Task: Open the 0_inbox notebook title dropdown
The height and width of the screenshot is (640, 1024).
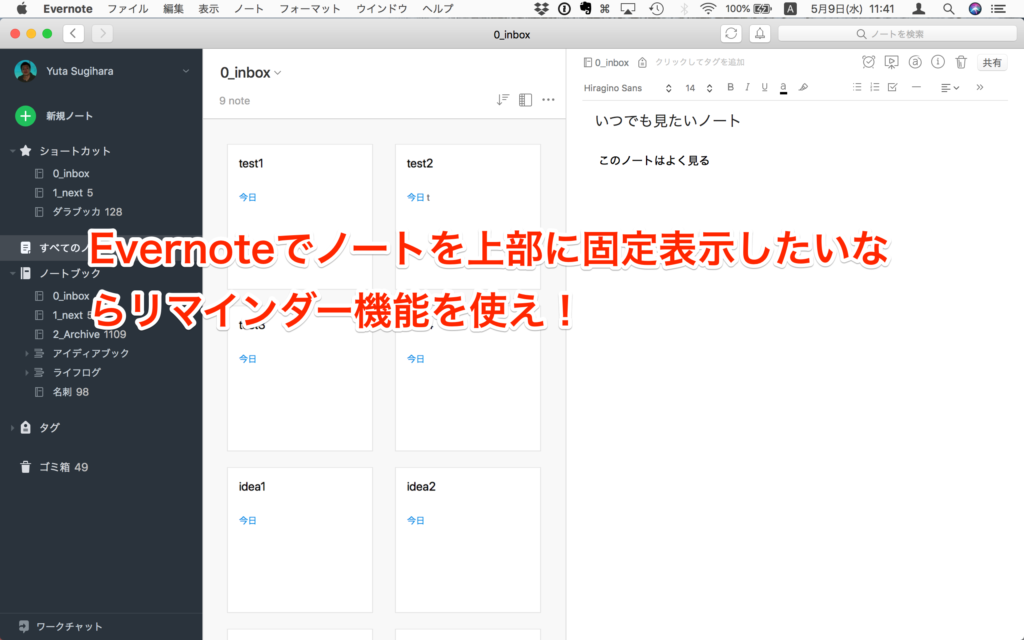Action: point(278,73)
